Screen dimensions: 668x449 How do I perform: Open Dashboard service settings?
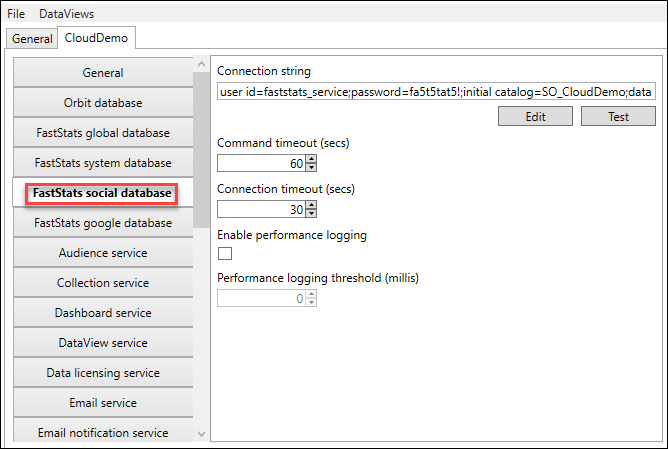tap(103, 313)
